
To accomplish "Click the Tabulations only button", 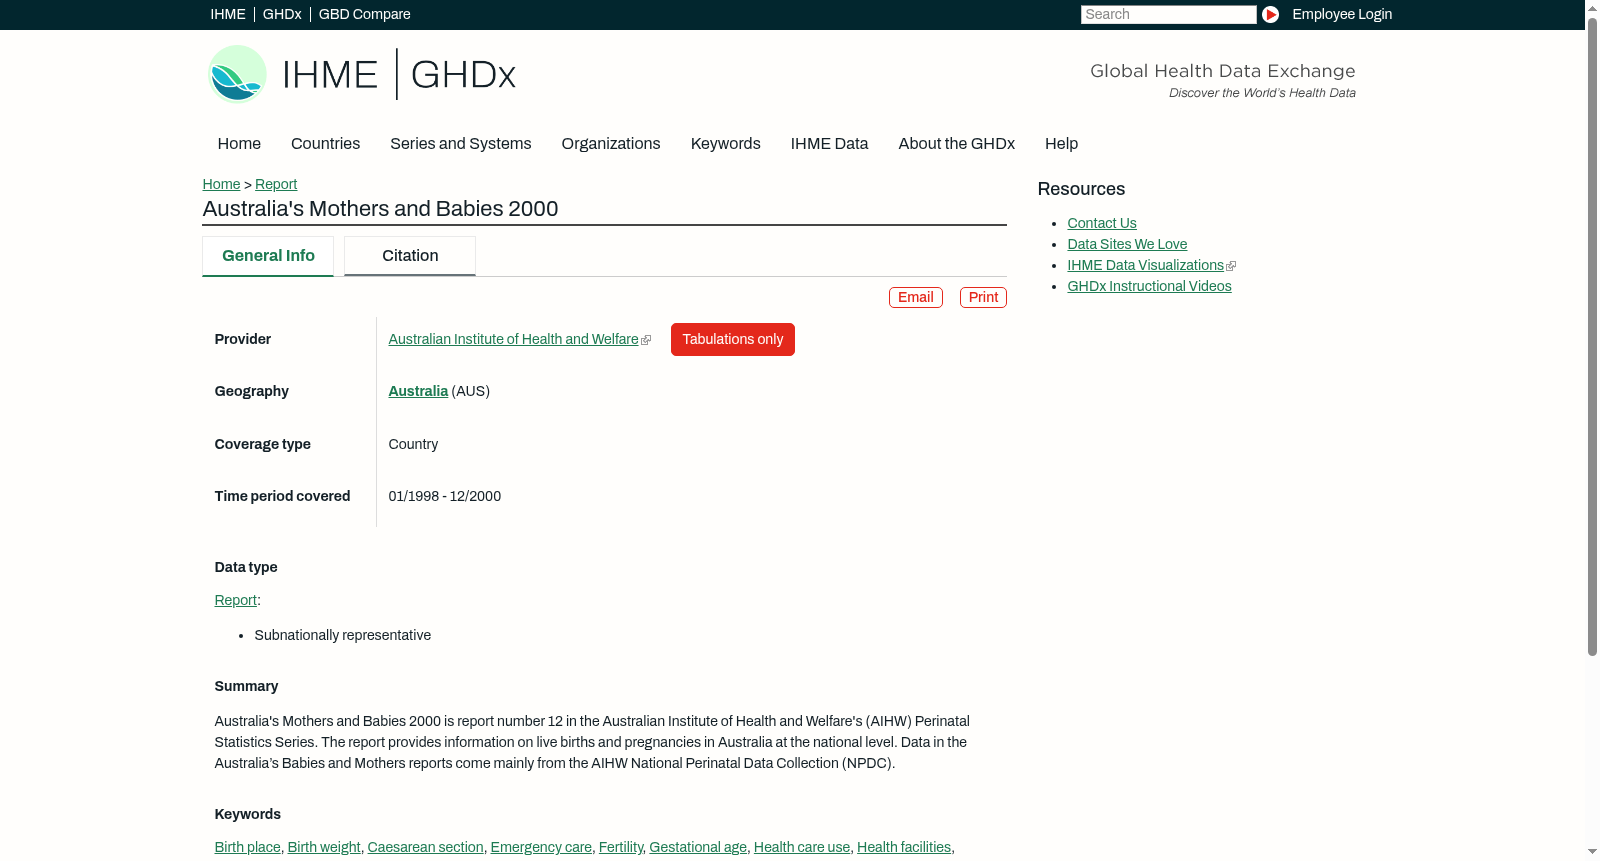I will tap(733, 340).
